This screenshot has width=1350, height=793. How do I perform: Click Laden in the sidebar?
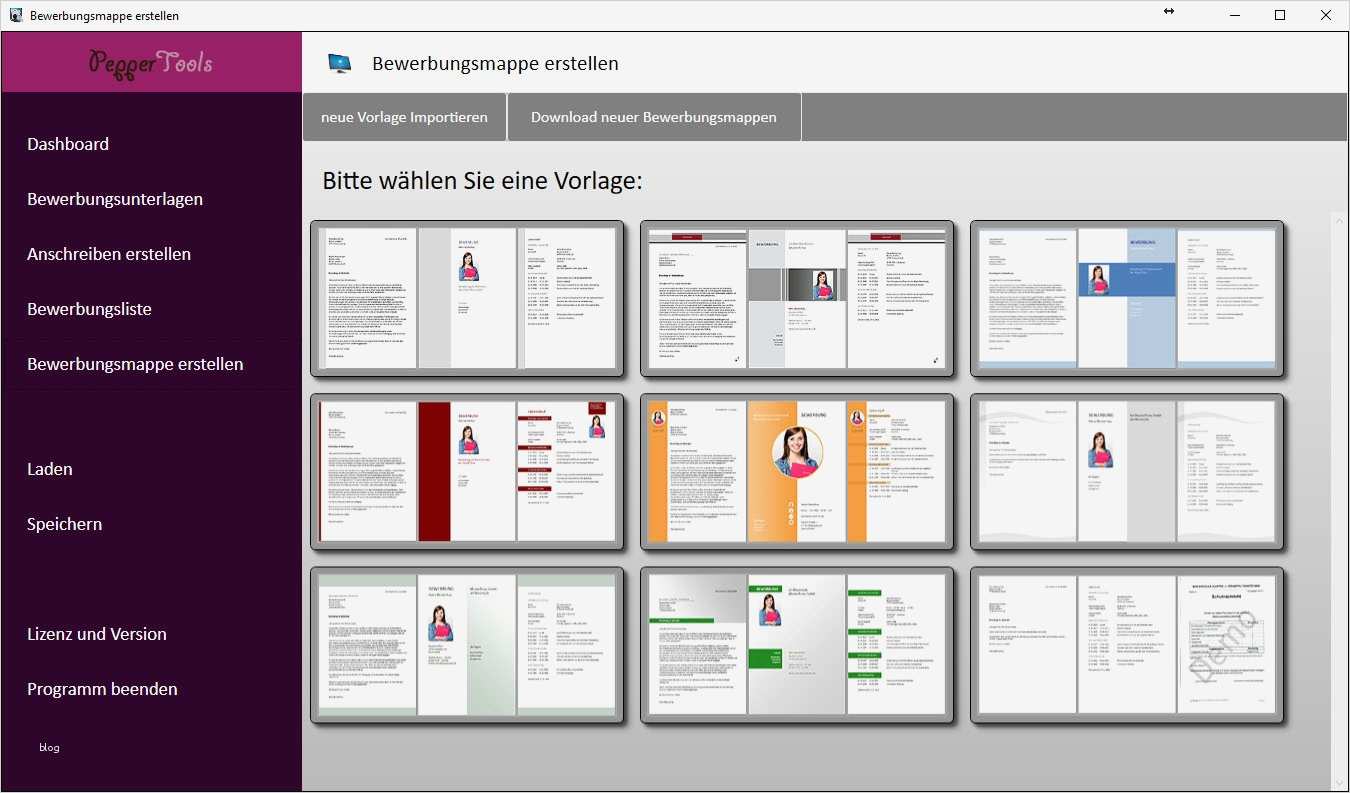[49, 469]
